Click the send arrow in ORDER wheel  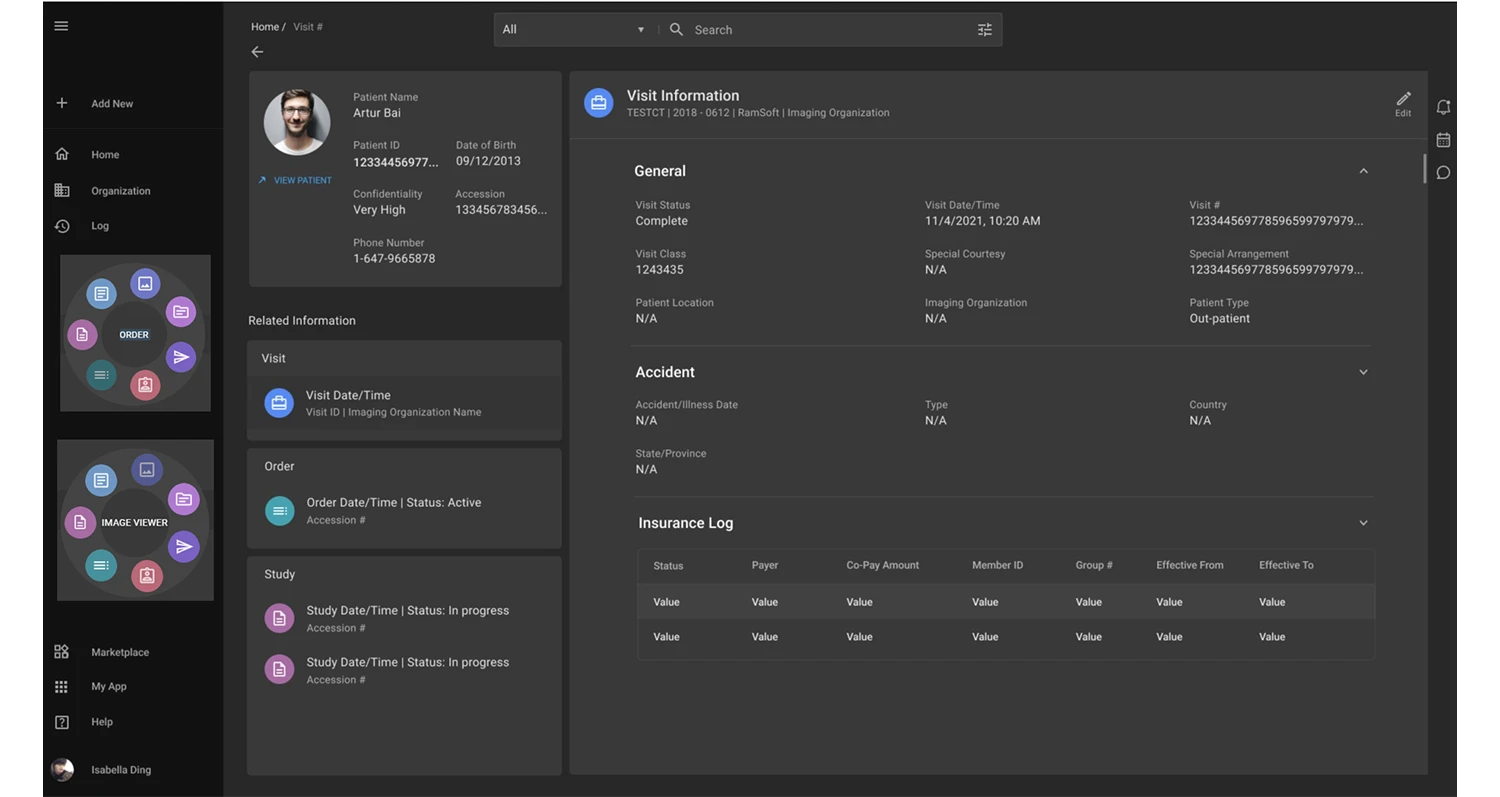coord(181,357)
